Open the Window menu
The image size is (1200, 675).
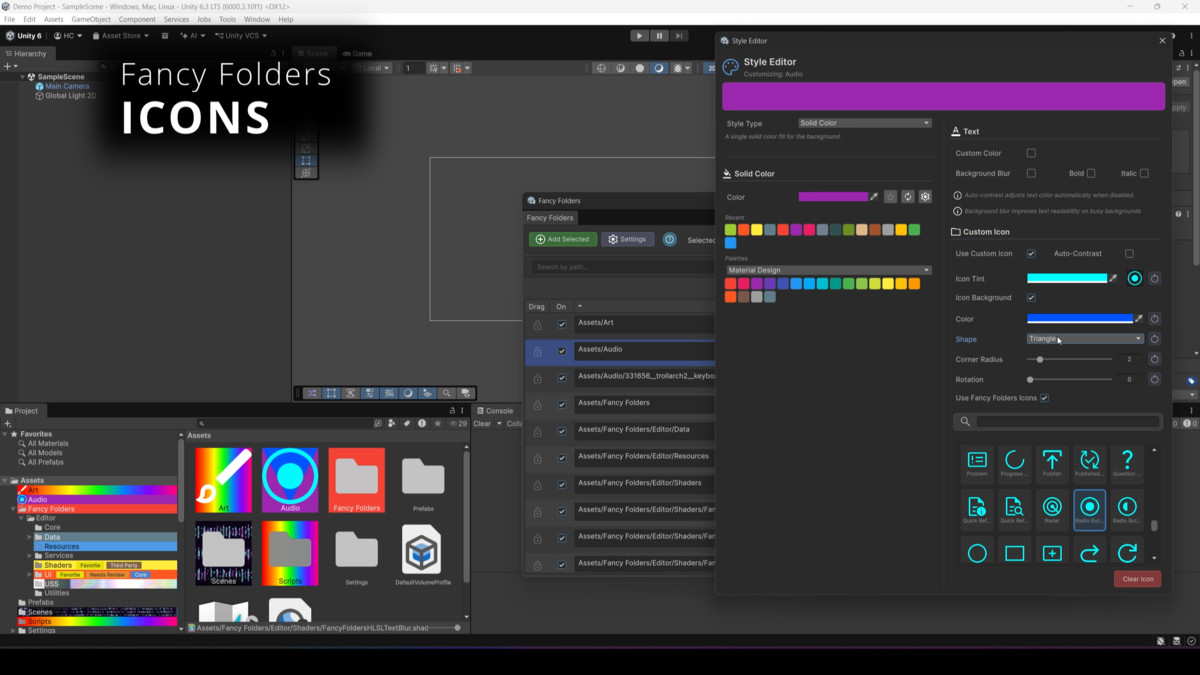257,19
